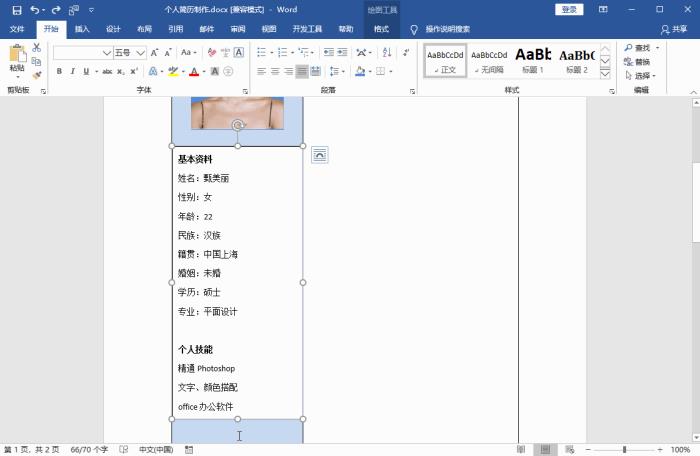
Task: Open the font size dropdown
Action: coord(140,52)
